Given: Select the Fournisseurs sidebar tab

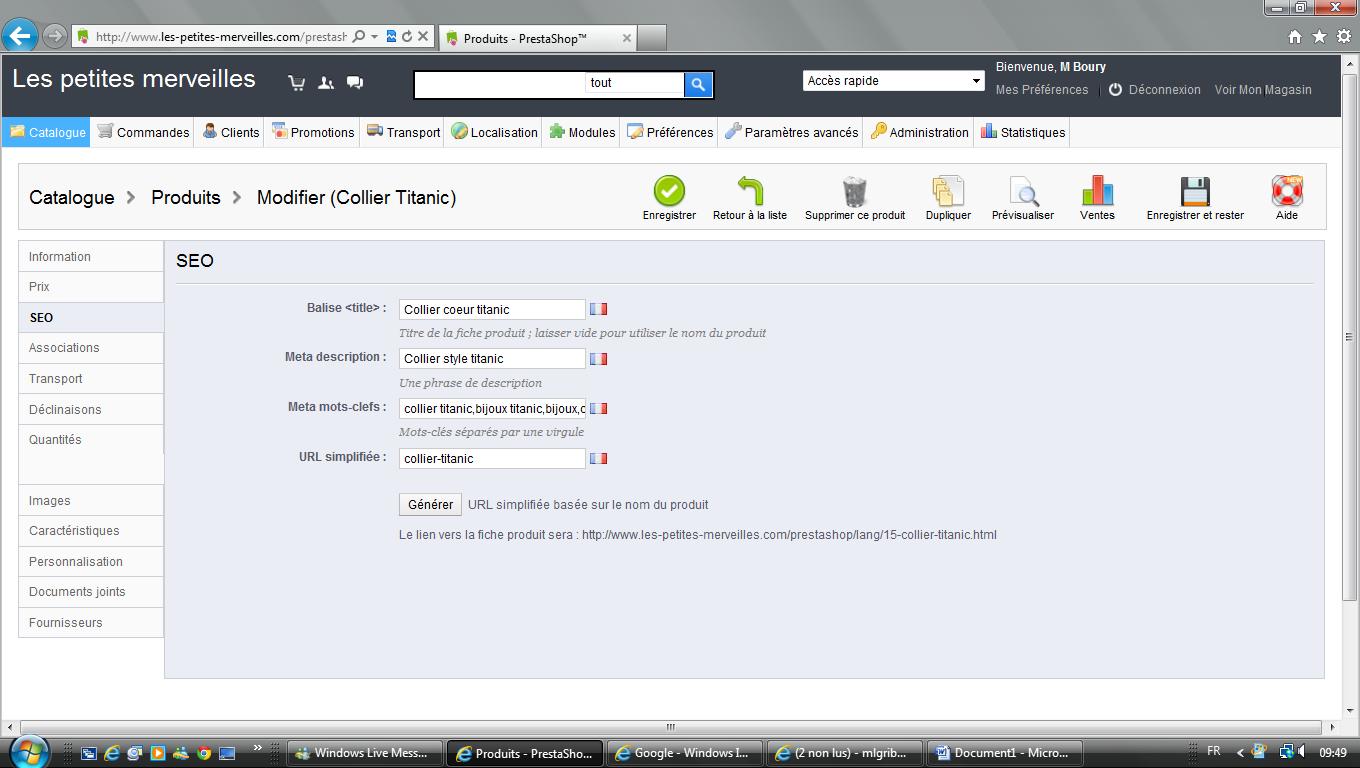Looking at the screenshot, I should pyautogui.click(x=91, y=623).
